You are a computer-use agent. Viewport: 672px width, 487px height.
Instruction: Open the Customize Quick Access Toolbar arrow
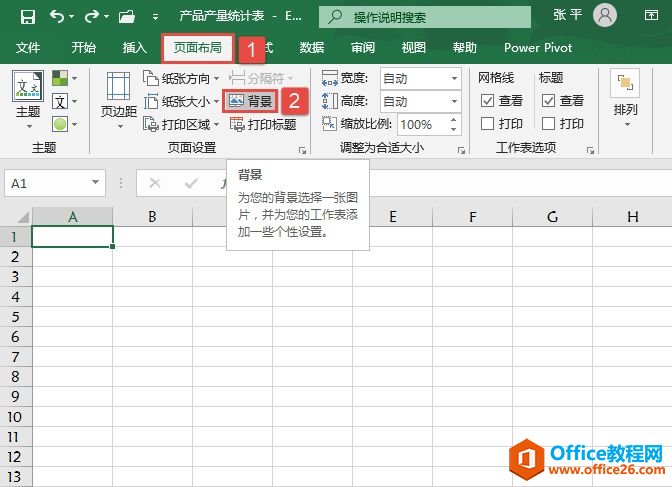pos(156,17)
